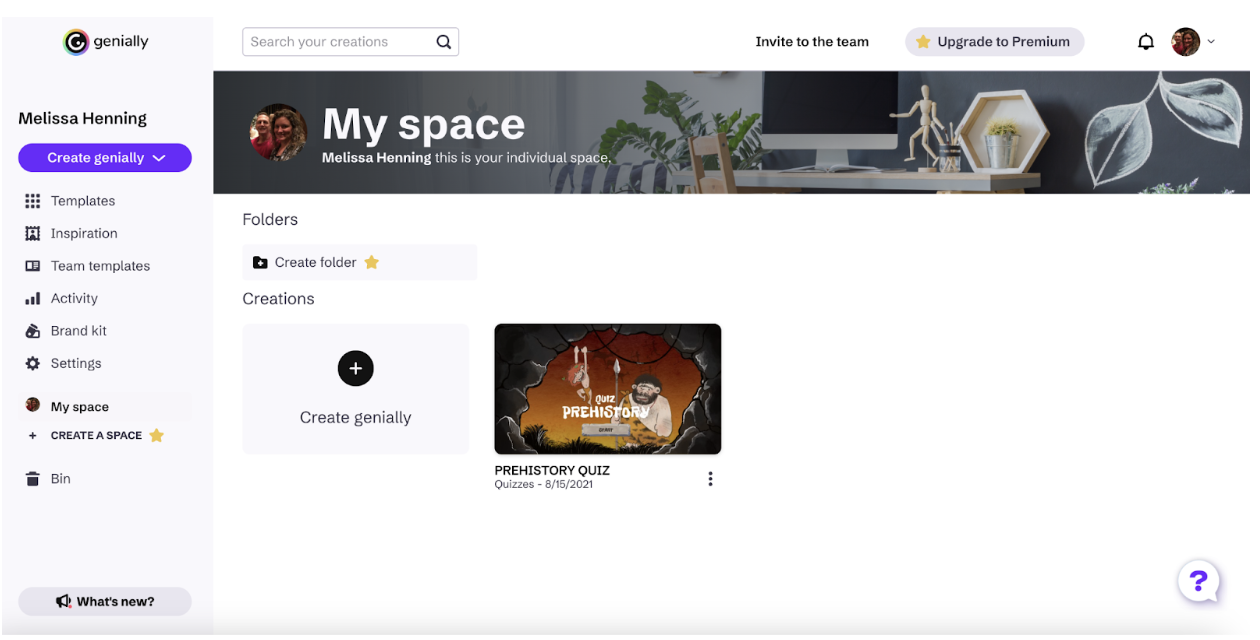Viewport: 1260px width, 640px height.
Task: Click the black plus circle icon
Action: coord(356,368)
